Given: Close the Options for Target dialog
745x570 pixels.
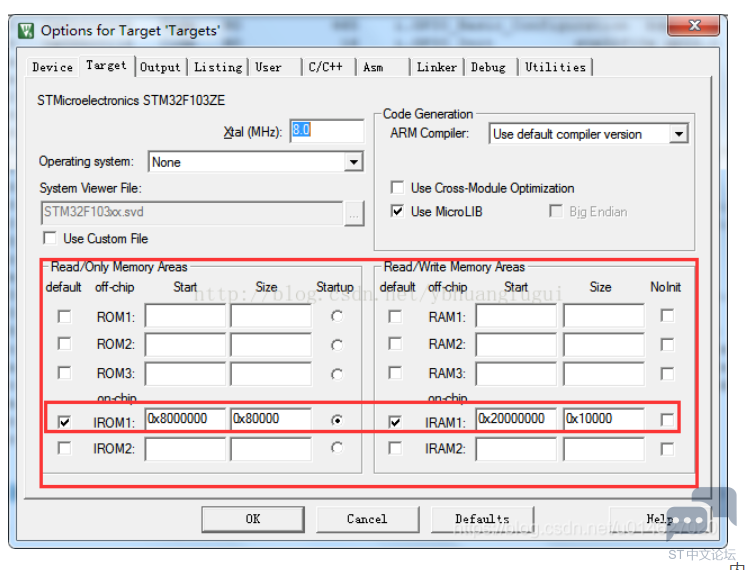Looking at the screenshot, I should 693,25.
